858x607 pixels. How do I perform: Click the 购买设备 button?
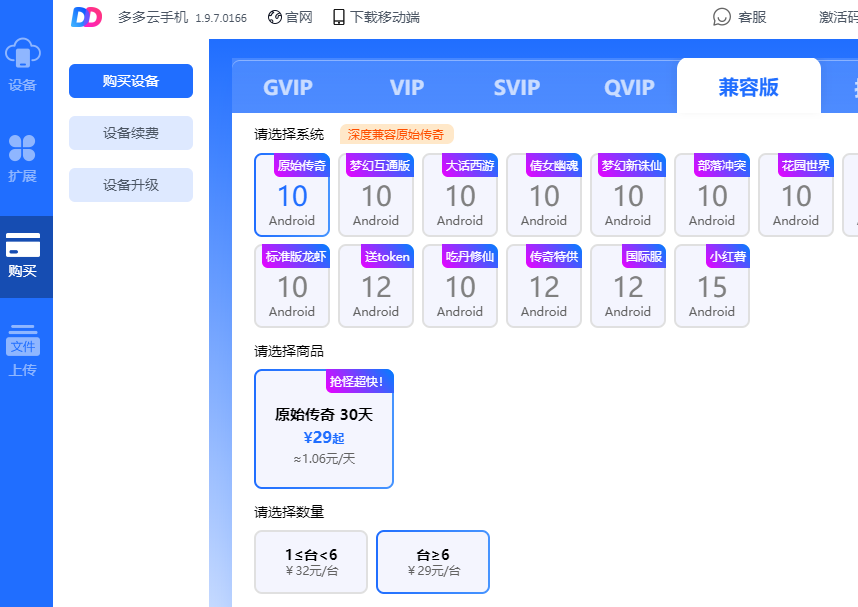pos(131,81)
